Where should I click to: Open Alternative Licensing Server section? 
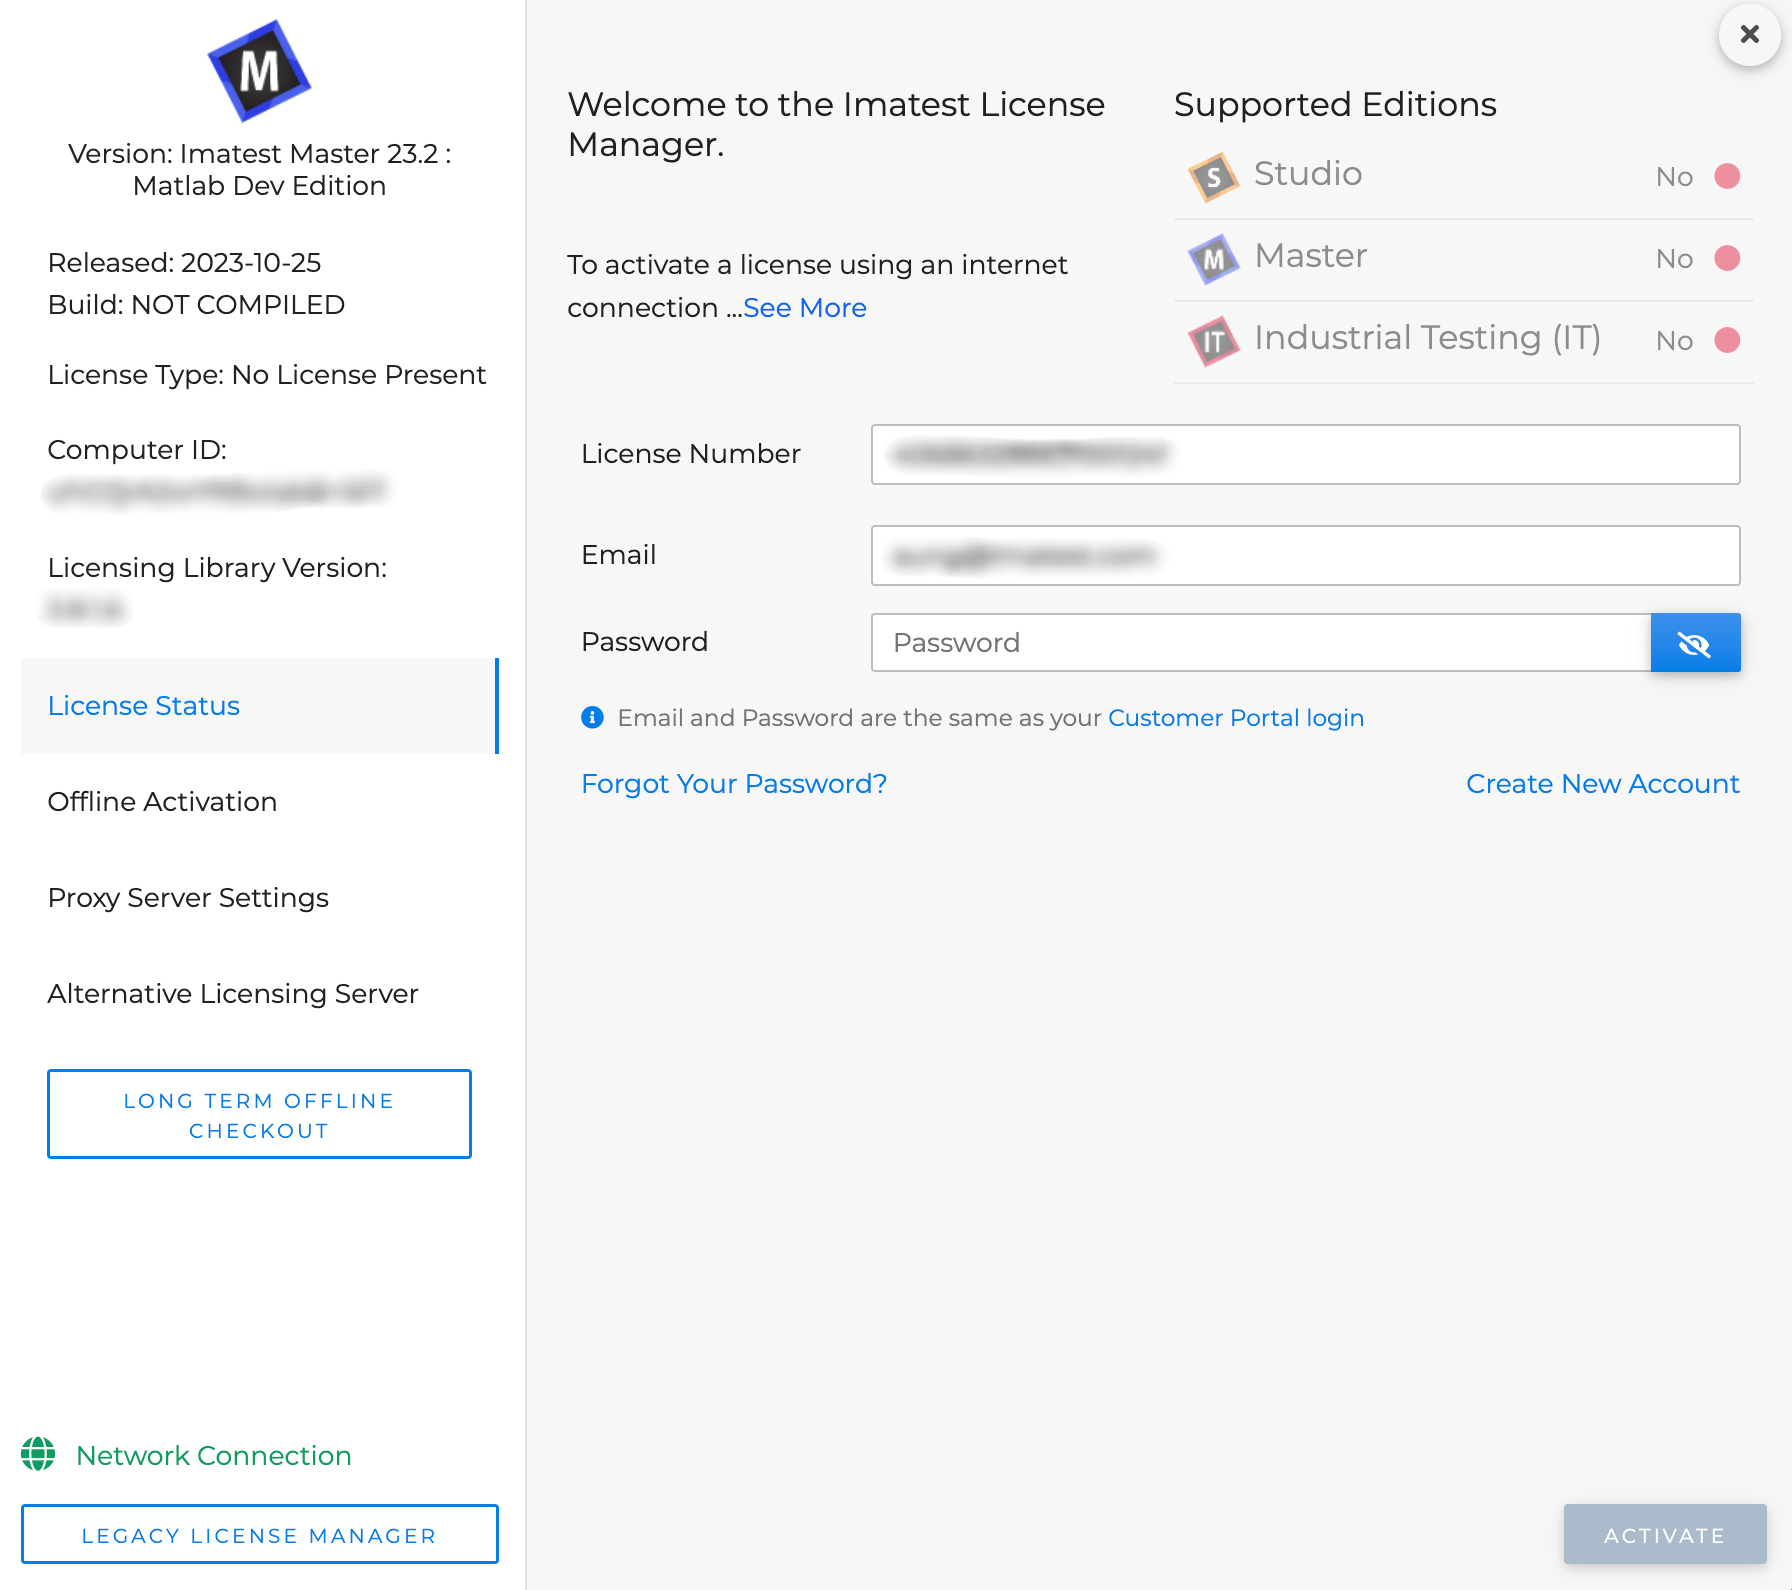[259, 994]
